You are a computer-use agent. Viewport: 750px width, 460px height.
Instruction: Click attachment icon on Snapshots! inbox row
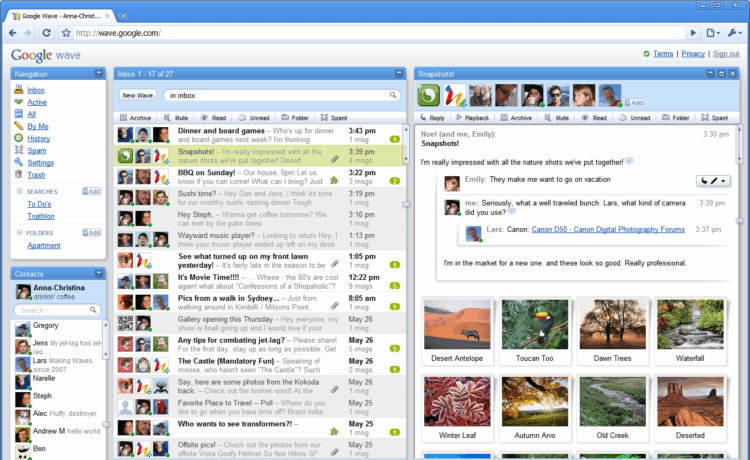(x=335, y=159)
